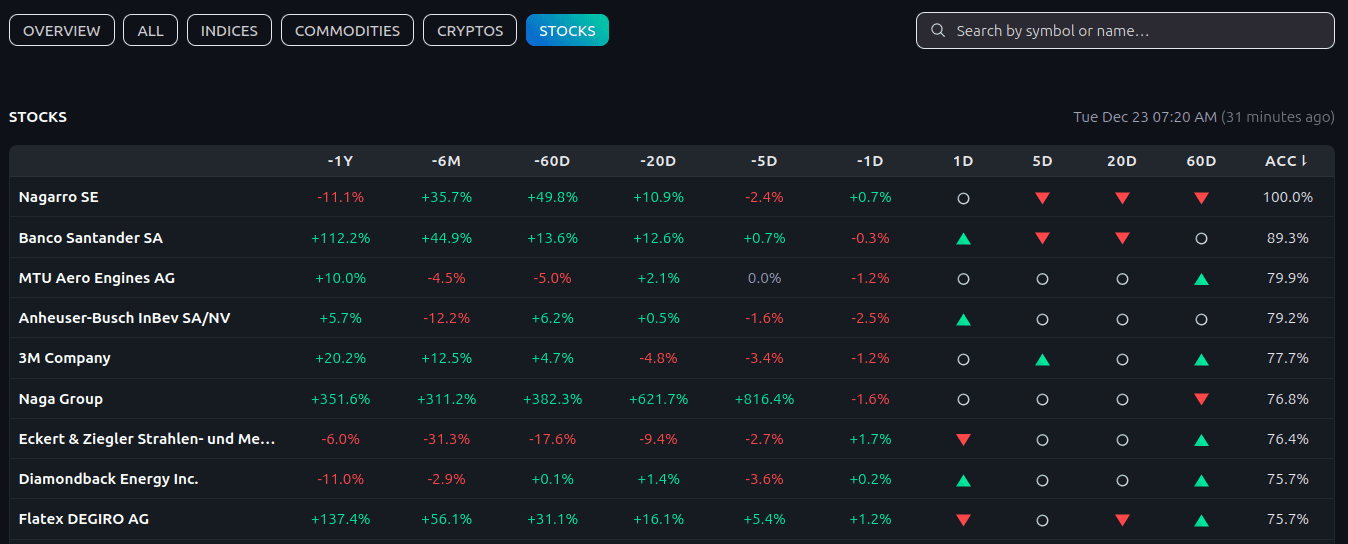The image size is (1348, 544).
Task: Click Eckert & Ziegler 1D red down arrow
Action: [963, 439]
